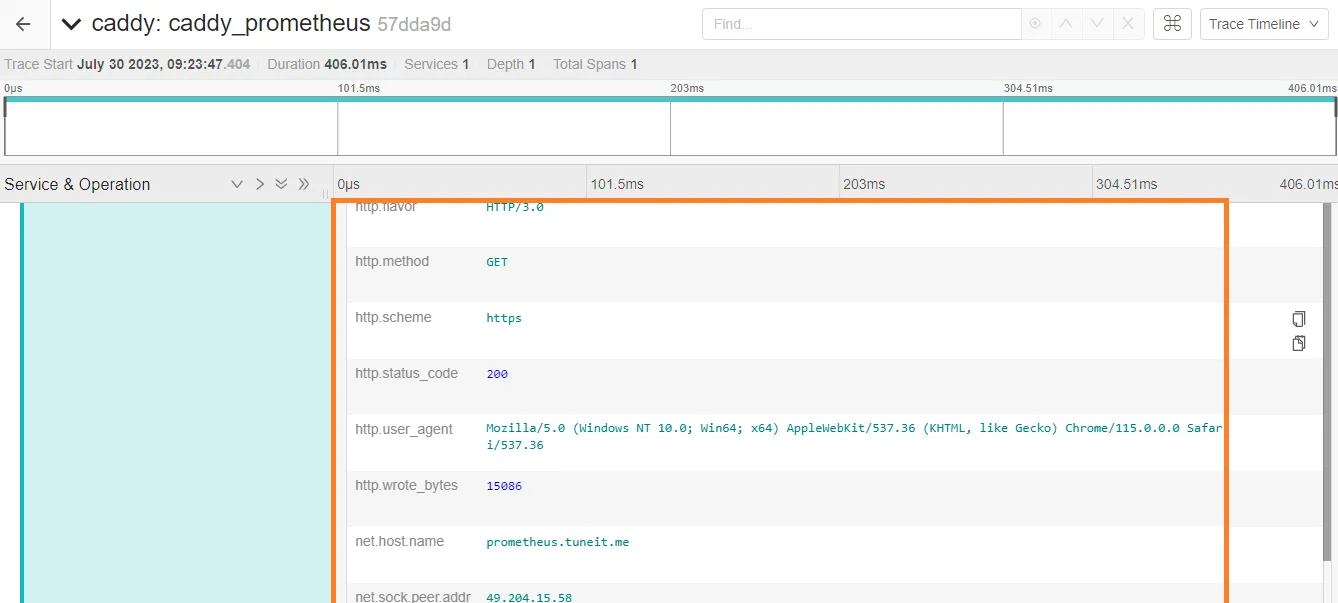Expand one level with down chevron
The width and height of the screenshot is (1338, 603).
[x=237, y=184]
